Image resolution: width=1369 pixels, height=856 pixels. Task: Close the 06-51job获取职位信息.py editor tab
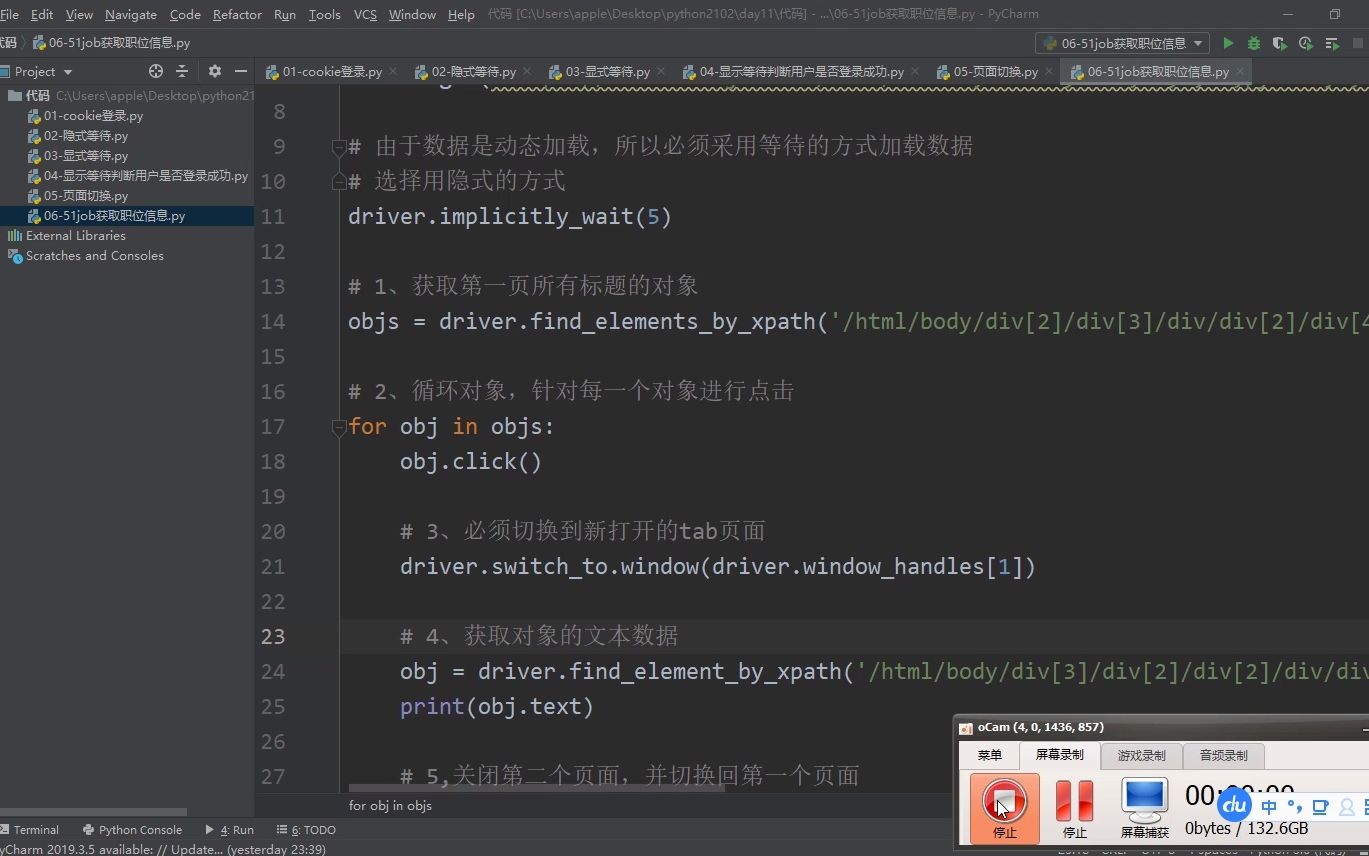click(1240, 71)
